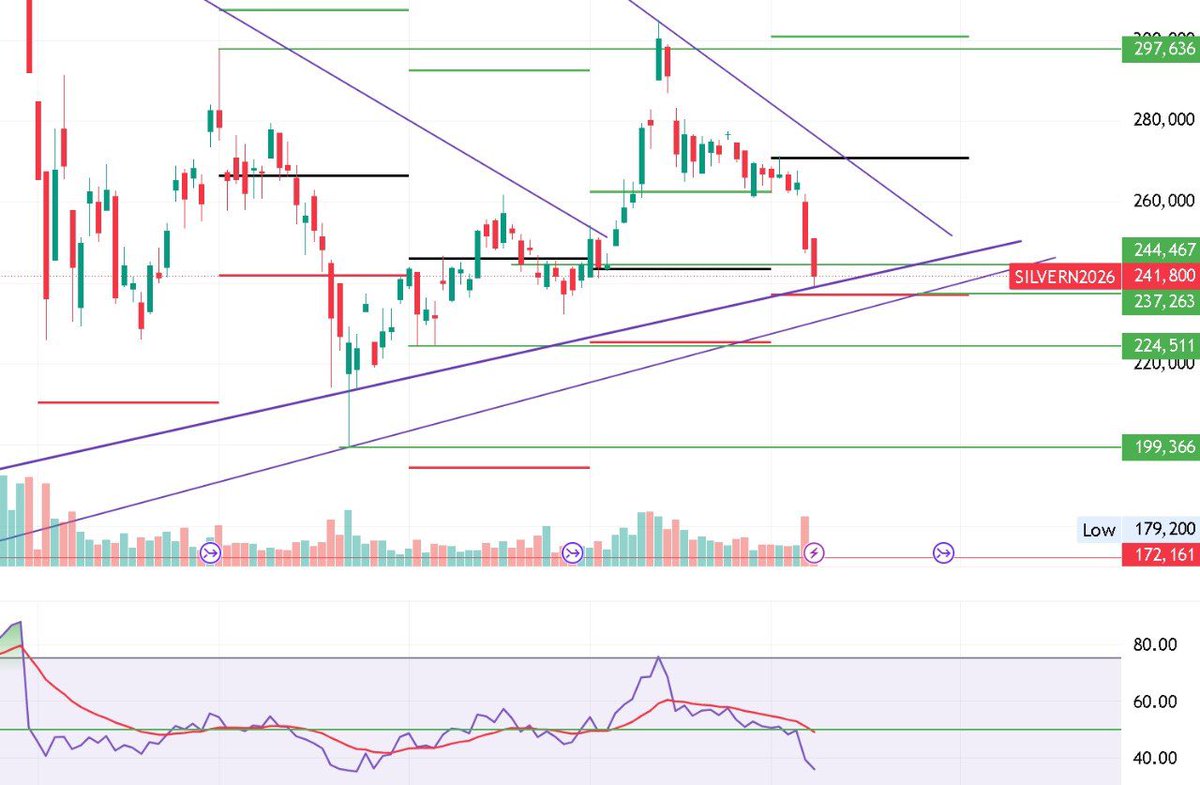This screenshot has height=785, width=1200.
Task: Select the tallest red volume bar
Action: click(x=28, y=522)
